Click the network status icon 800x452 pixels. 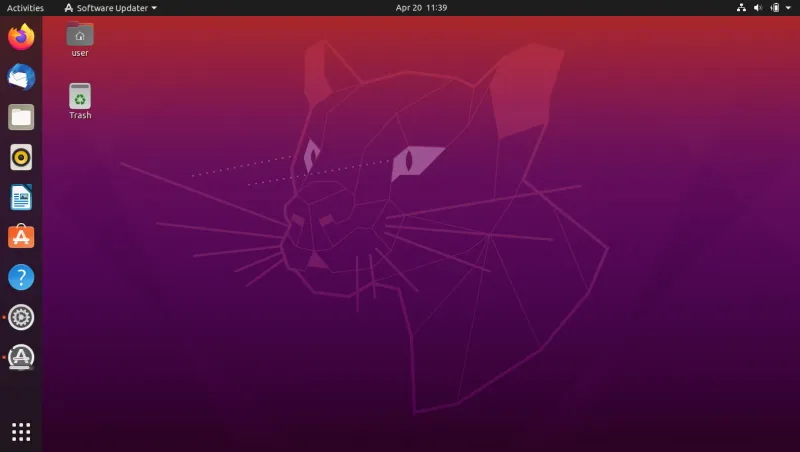click(741, 8)
